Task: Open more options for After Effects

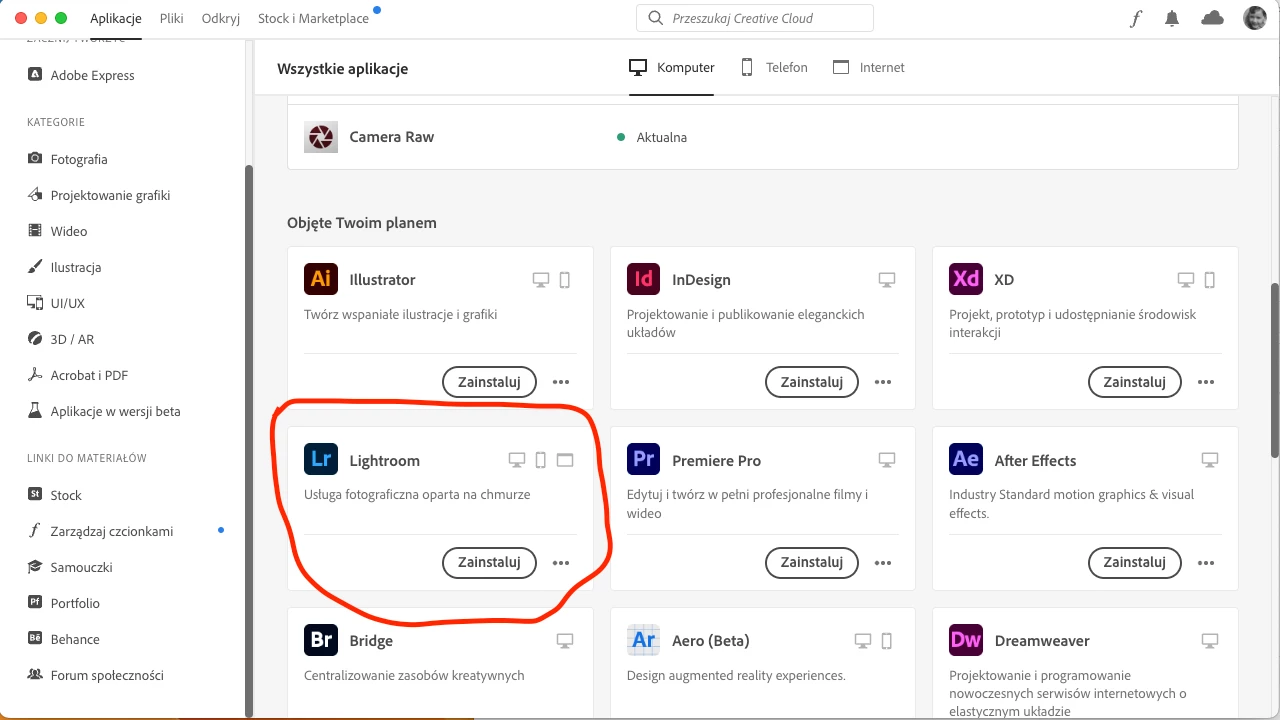Action: [x=1206, y=563]
